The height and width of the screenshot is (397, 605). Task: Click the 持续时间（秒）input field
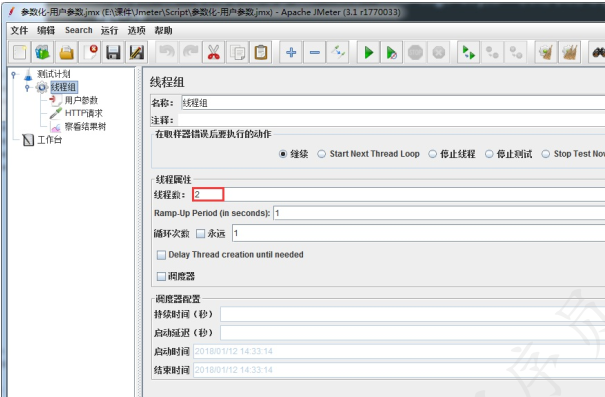pos(412,314)
